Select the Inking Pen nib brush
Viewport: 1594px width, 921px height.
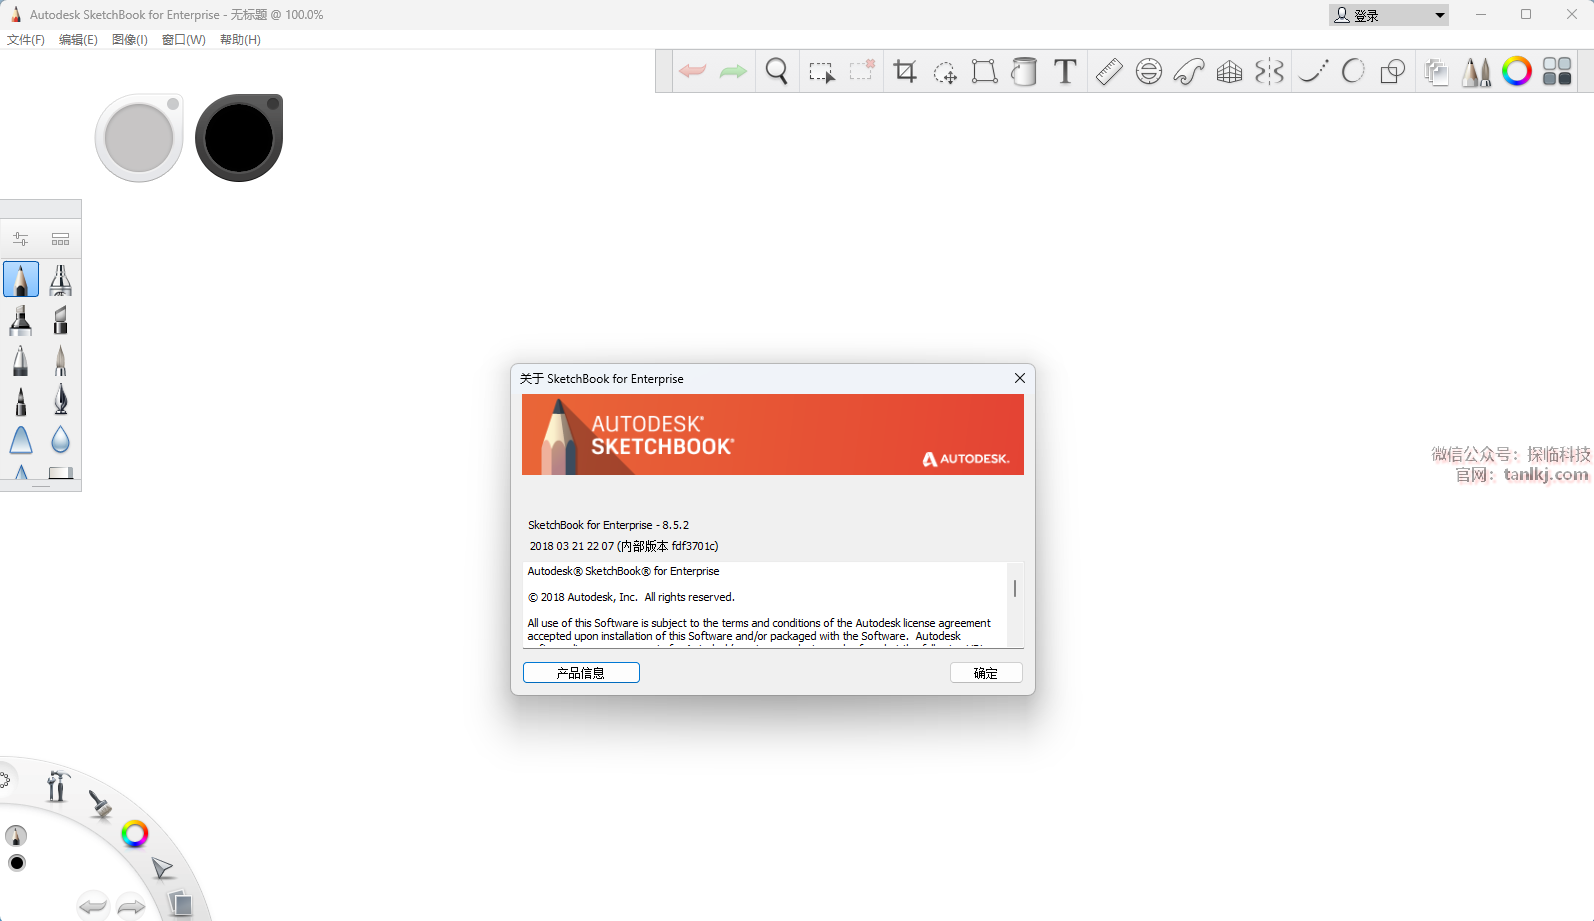(x=61, y=400)
